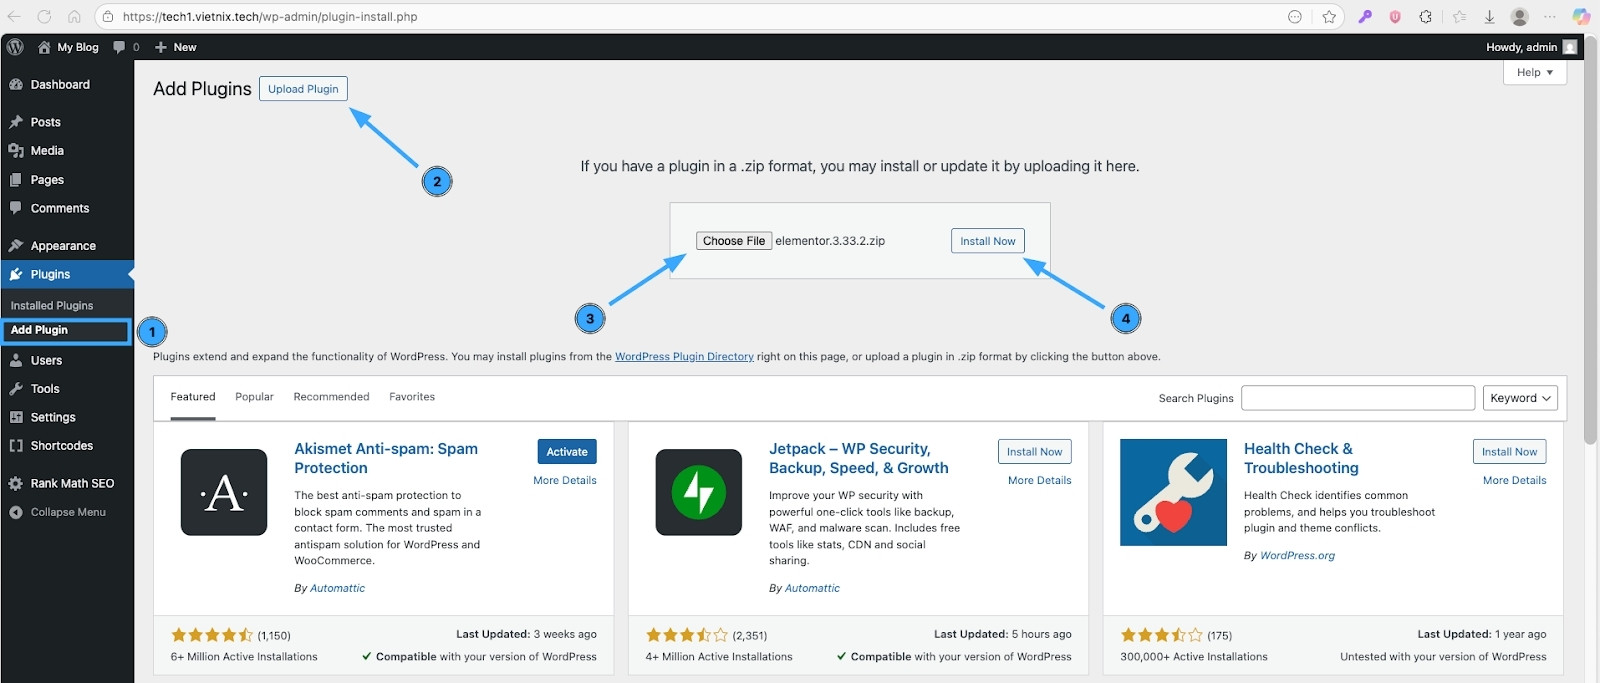Viewport: 1600px width, 683px height.
Task: Open More Details for Health Check
Action: (1515, 481)
